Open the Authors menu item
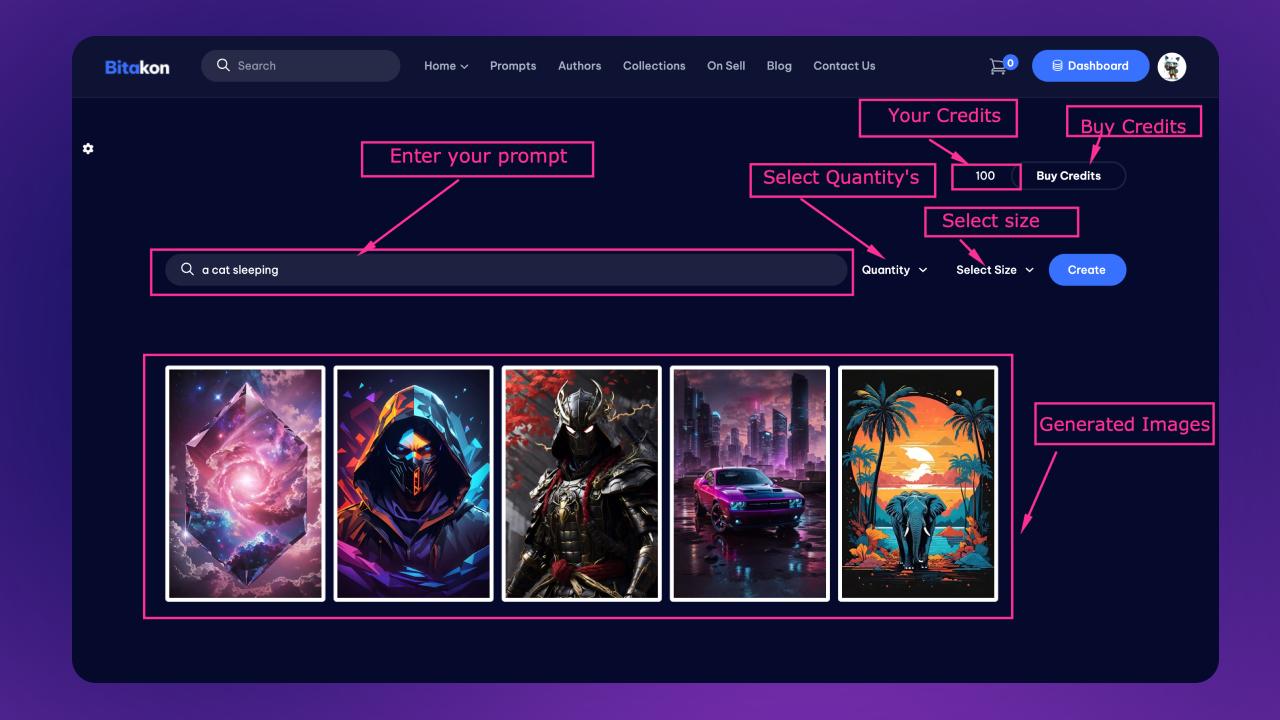1280x720 pixels. 580,66
